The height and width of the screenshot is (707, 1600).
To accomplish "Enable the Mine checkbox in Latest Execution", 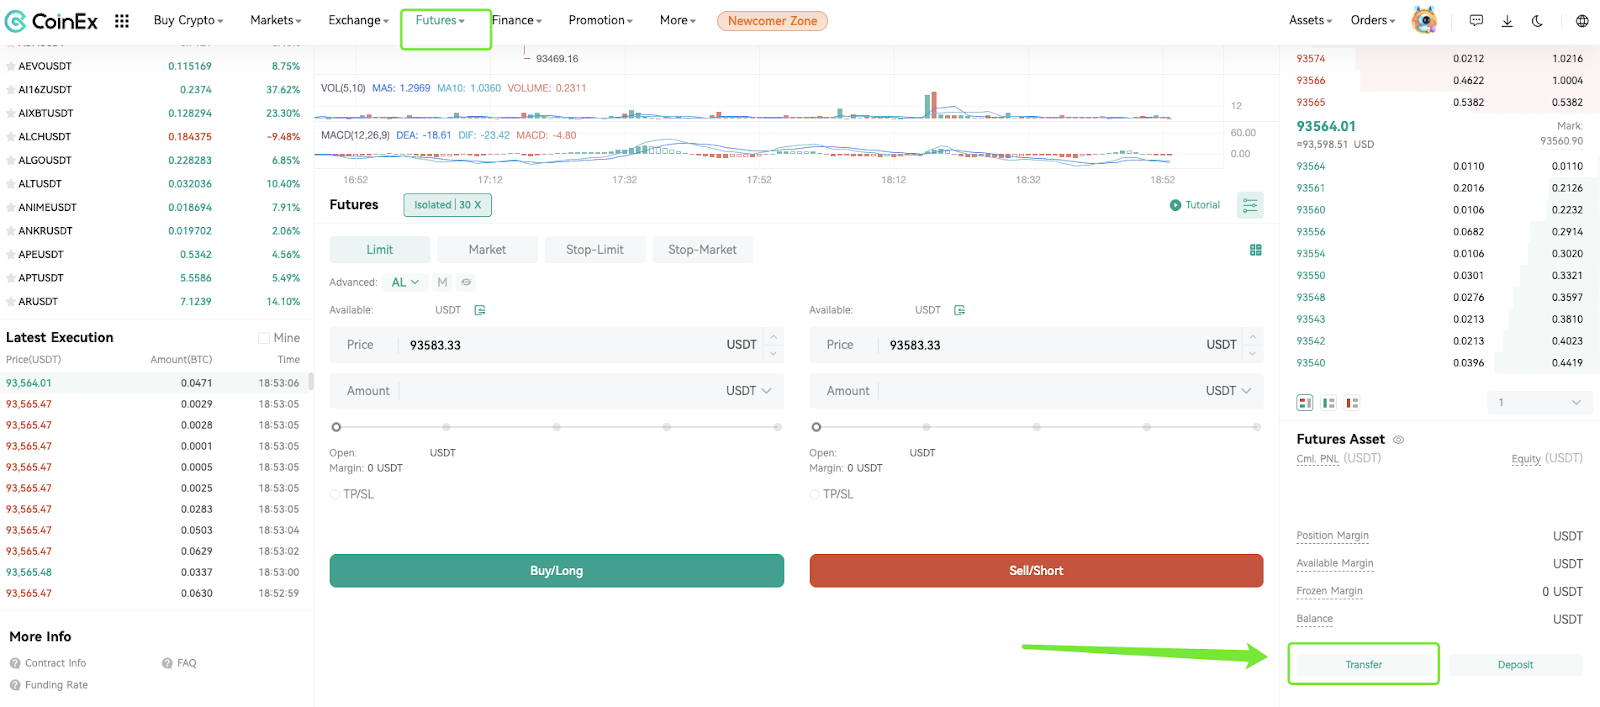I will tap(264, 338).
